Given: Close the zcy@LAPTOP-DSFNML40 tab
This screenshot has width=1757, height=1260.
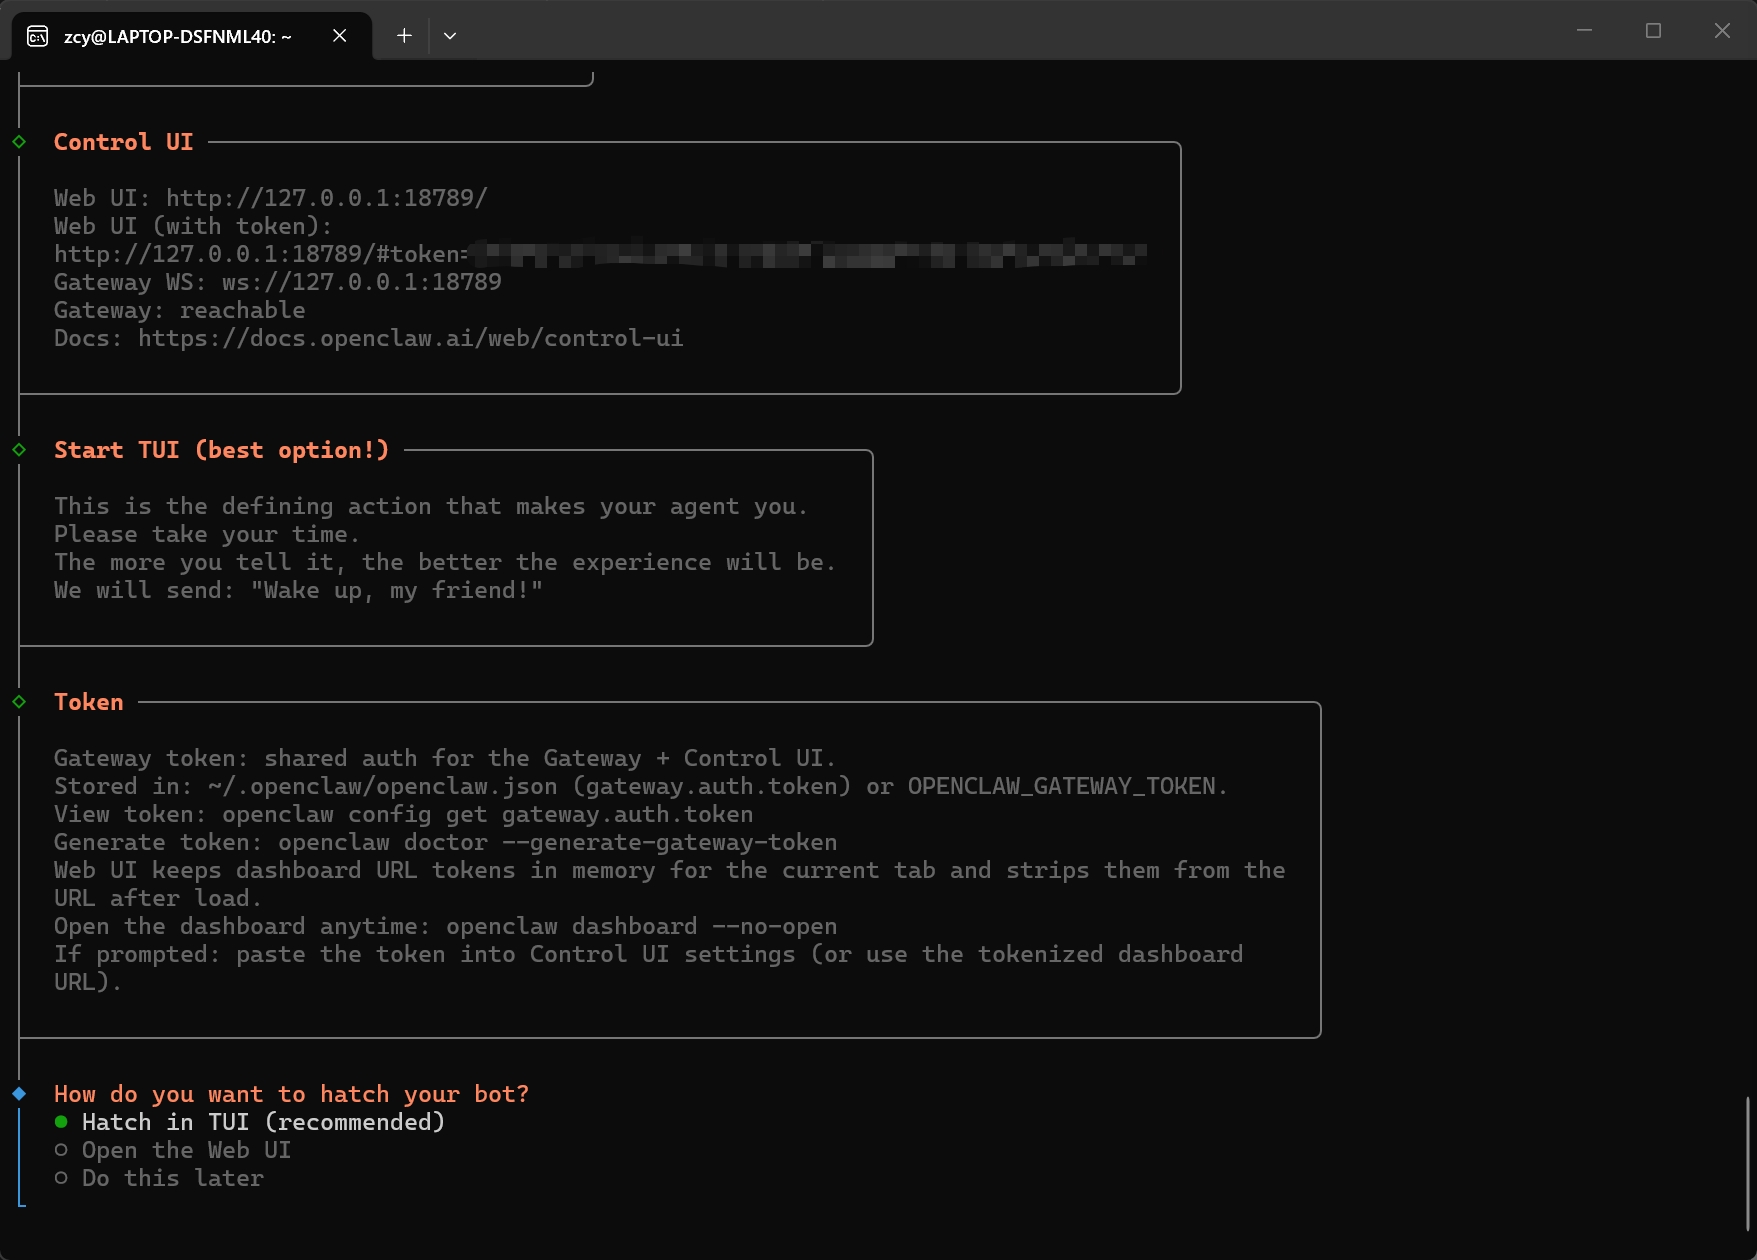Looking at the screenshot, I should tap(340, 36).
